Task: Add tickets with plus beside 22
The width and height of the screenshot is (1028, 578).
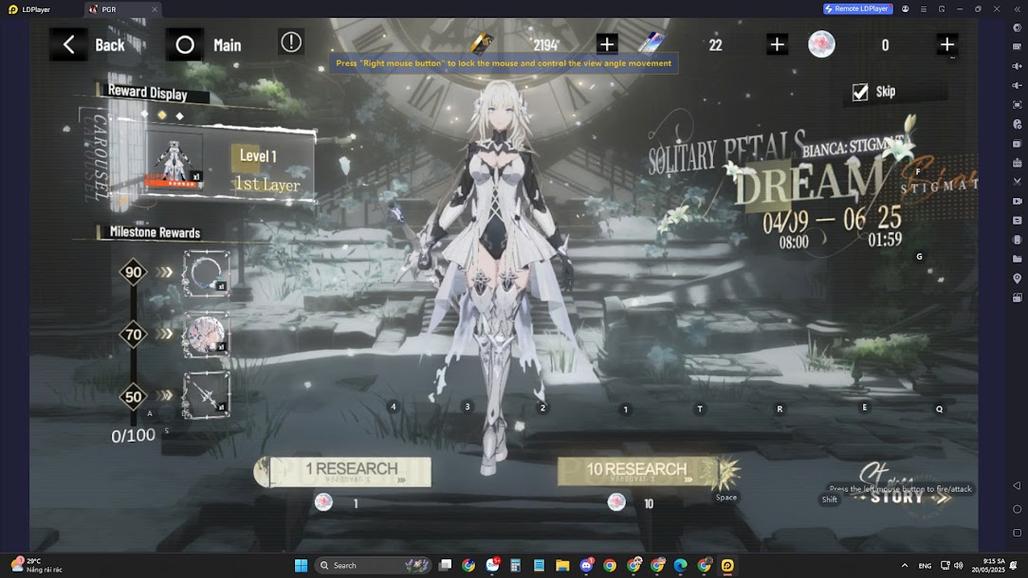Action: [x=777, y=44]
